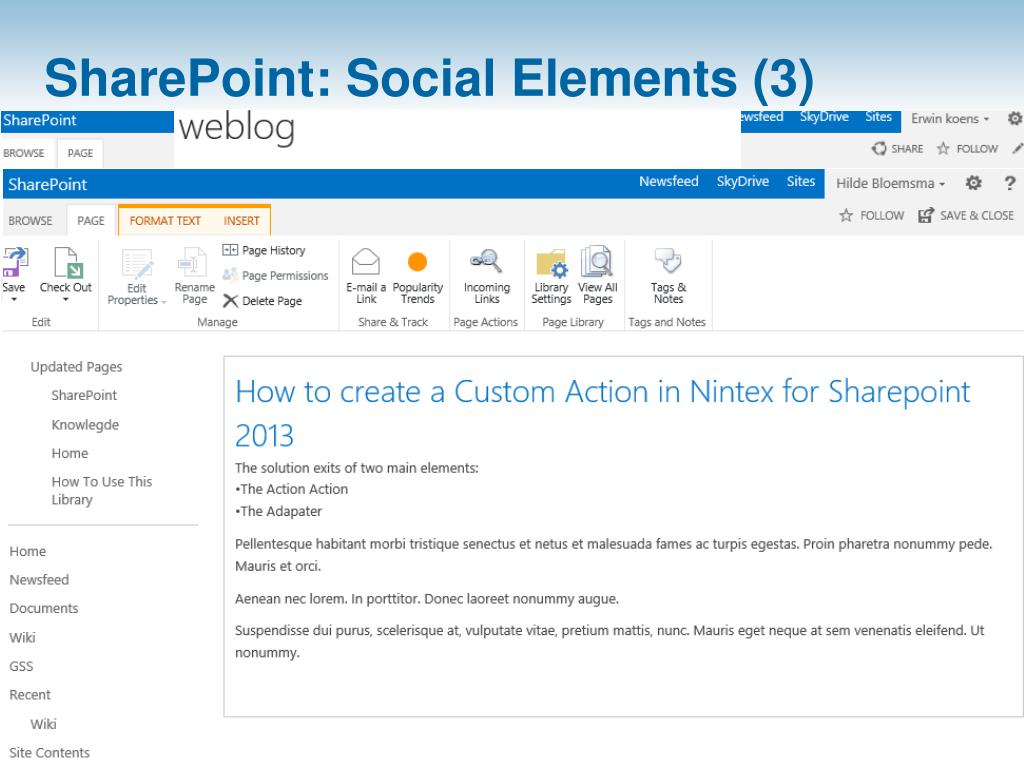Expand the Check Out dropdown arrow
The image size is (1024, 768).
pyautogui.click(x=66, y=300)
